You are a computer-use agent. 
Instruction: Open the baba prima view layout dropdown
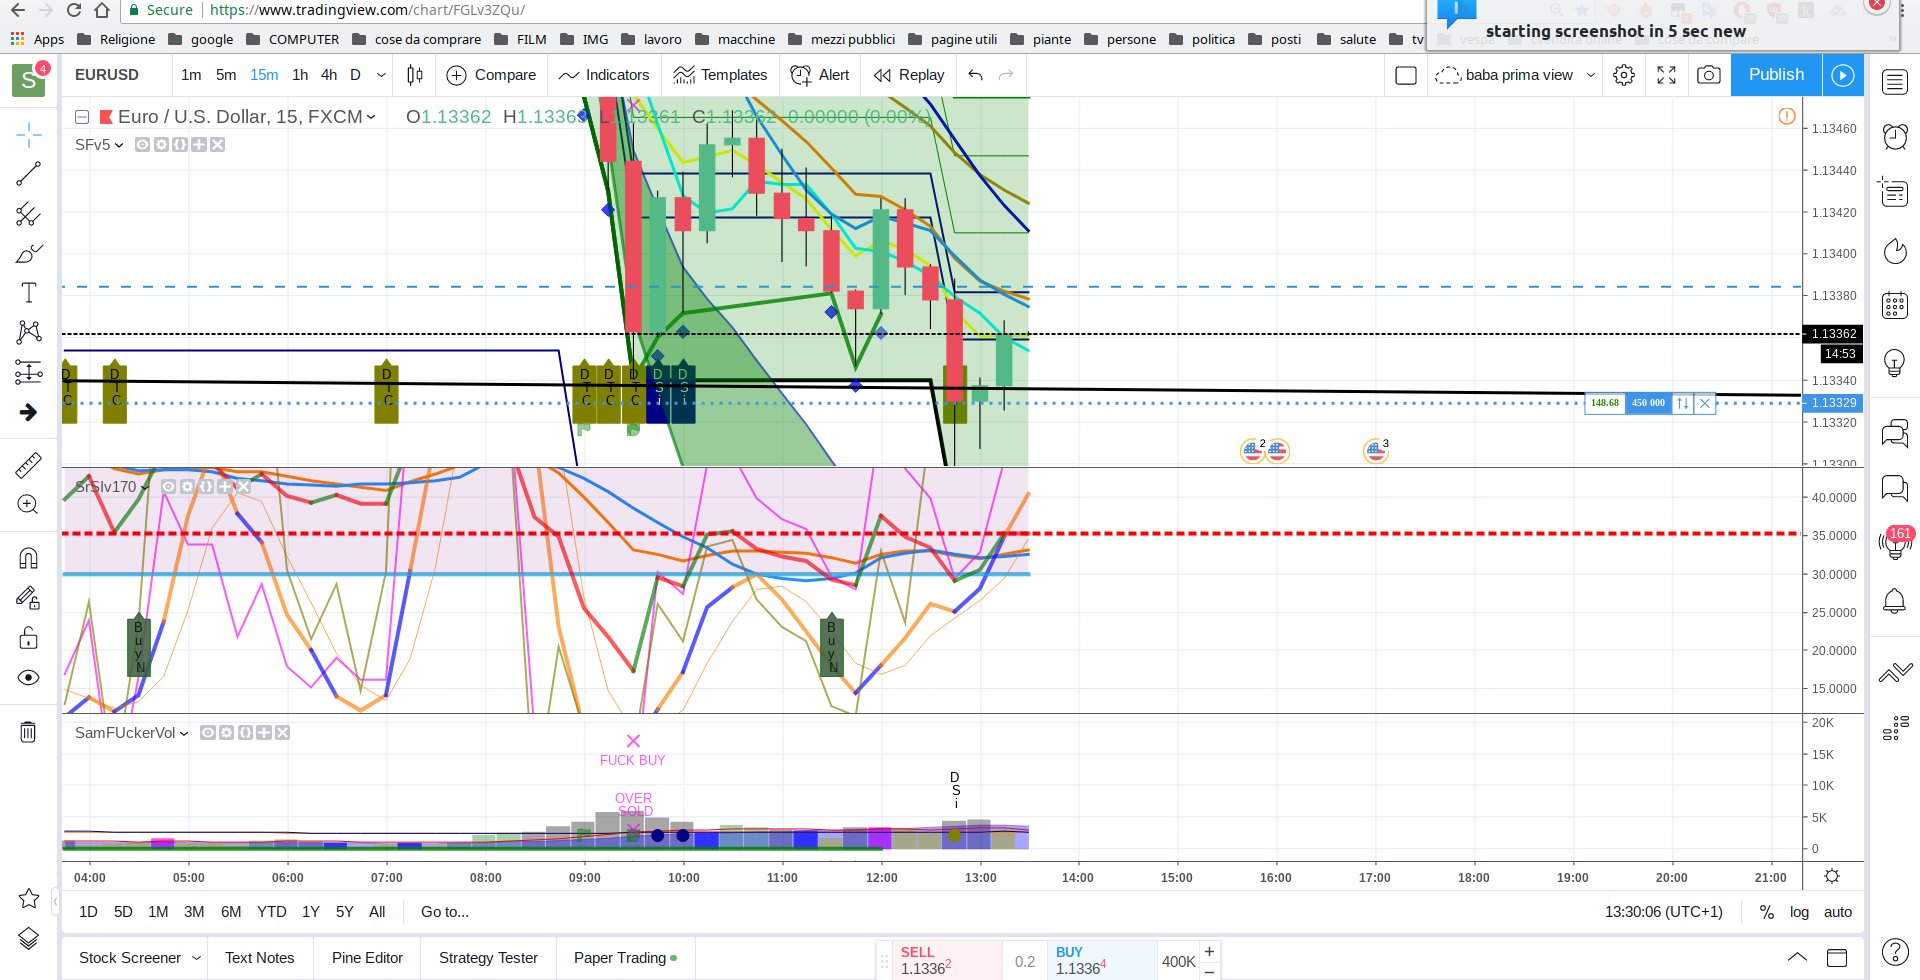[1591, 75]
